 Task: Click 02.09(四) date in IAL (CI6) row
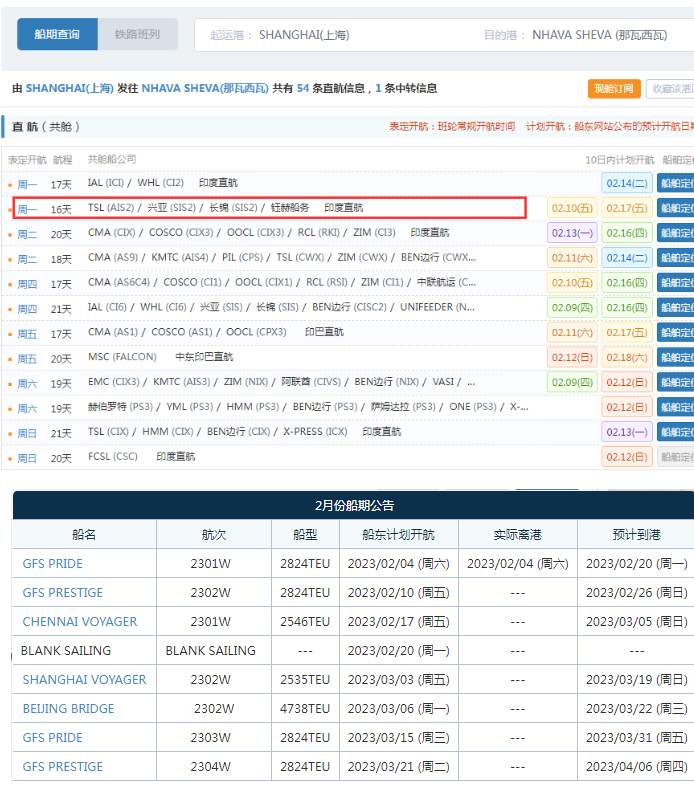click(x=572, y=307)
